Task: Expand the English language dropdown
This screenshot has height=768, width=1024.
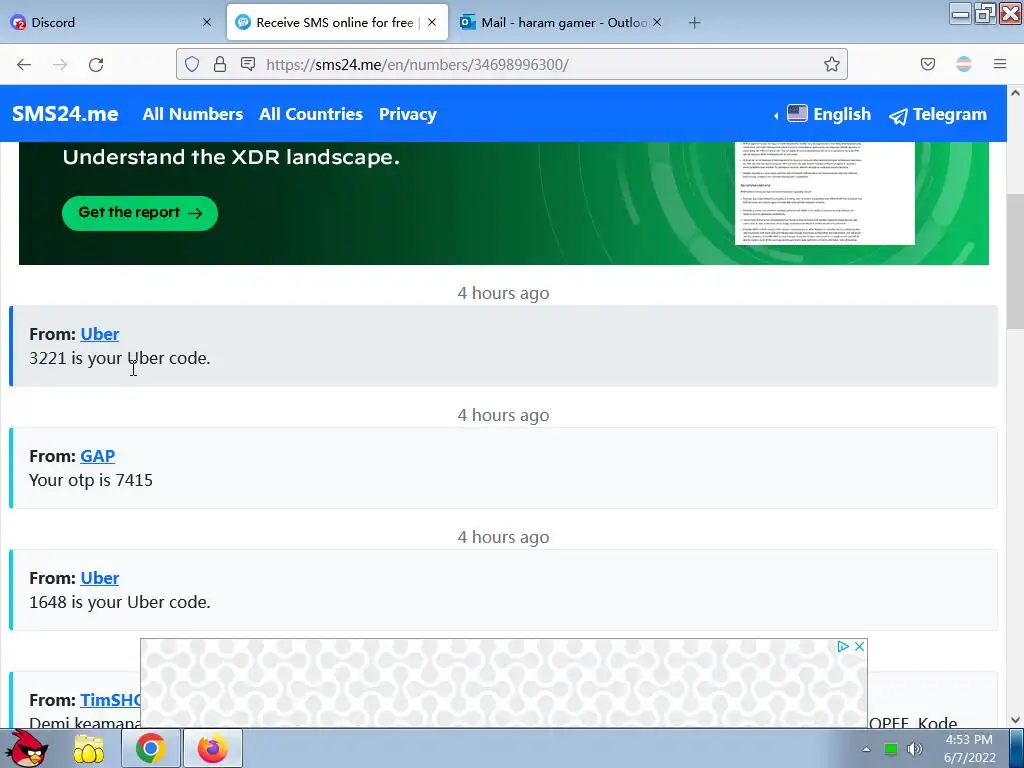Action: tap(822, 114)
